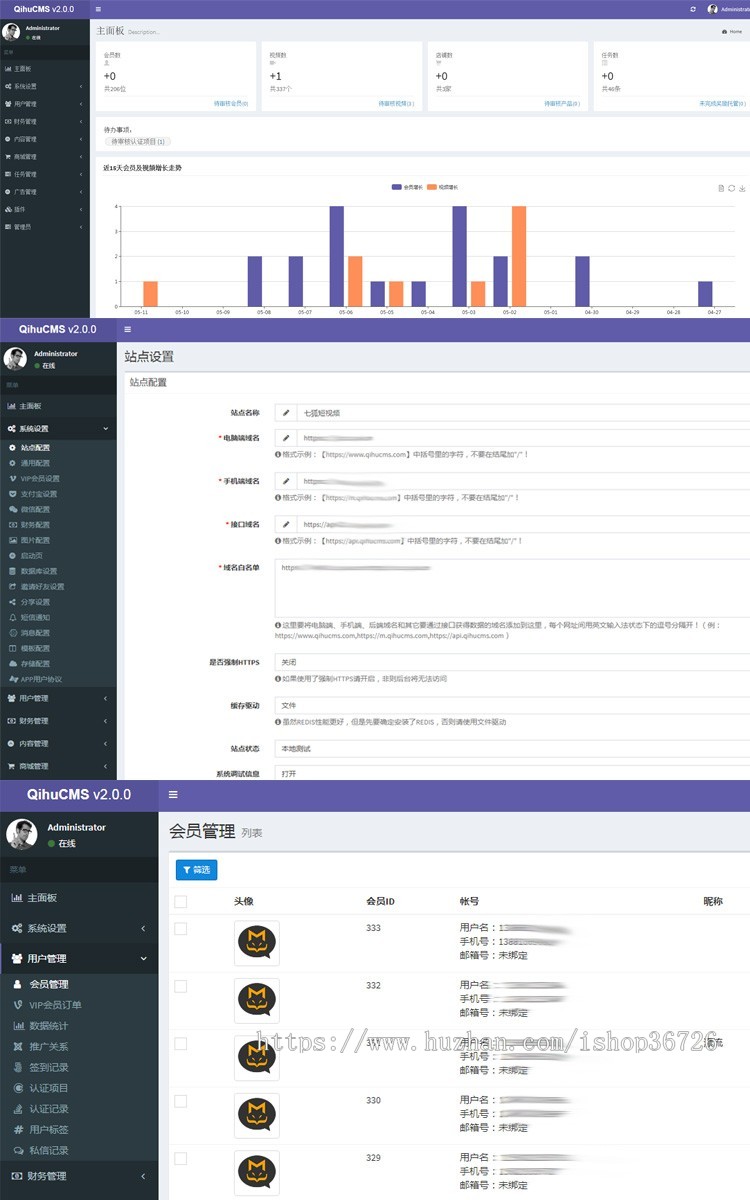Expand 财务管理 in member page sidebar

pyautogui.click(x=79, y=1176)
